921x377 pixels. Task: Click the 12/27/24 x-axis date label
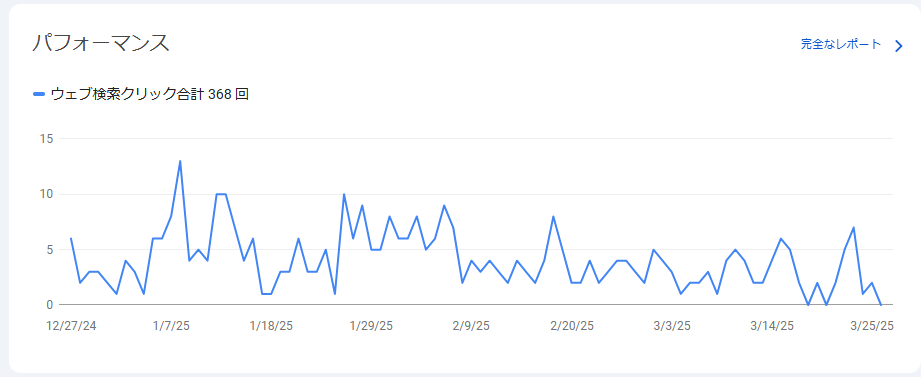71,326
